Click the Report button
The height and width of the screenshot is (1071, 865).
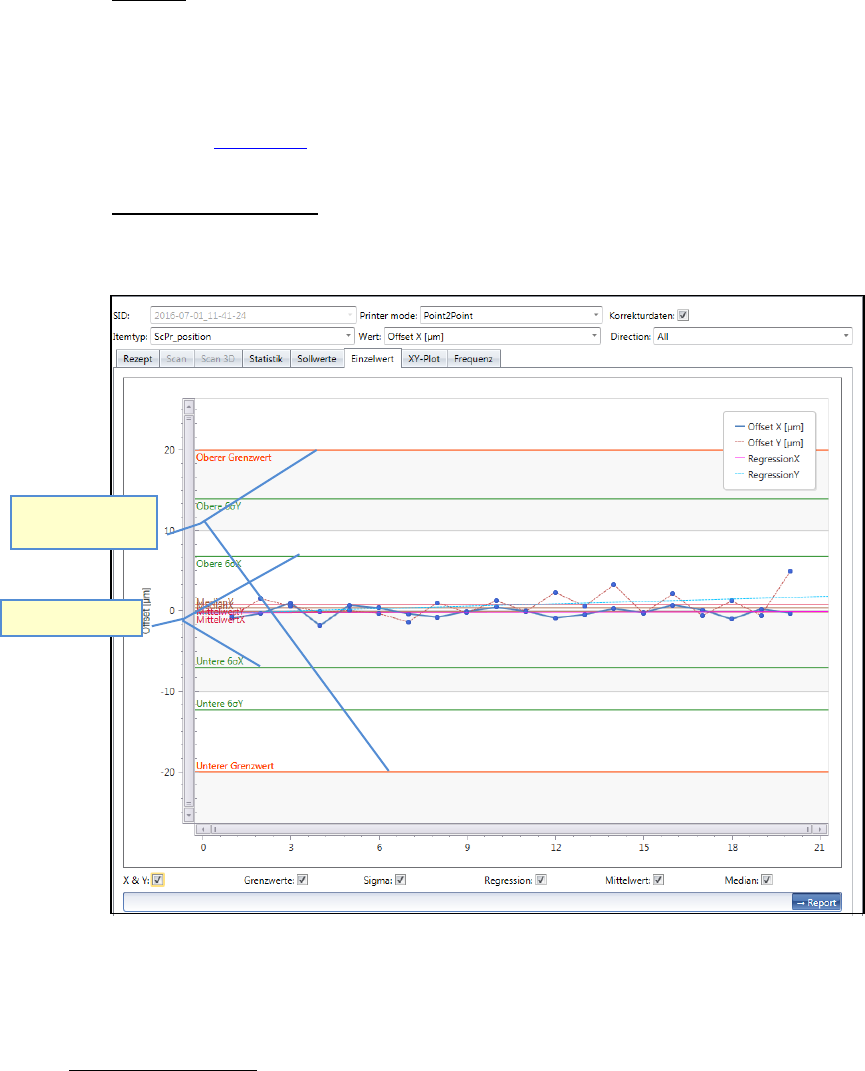816,902
